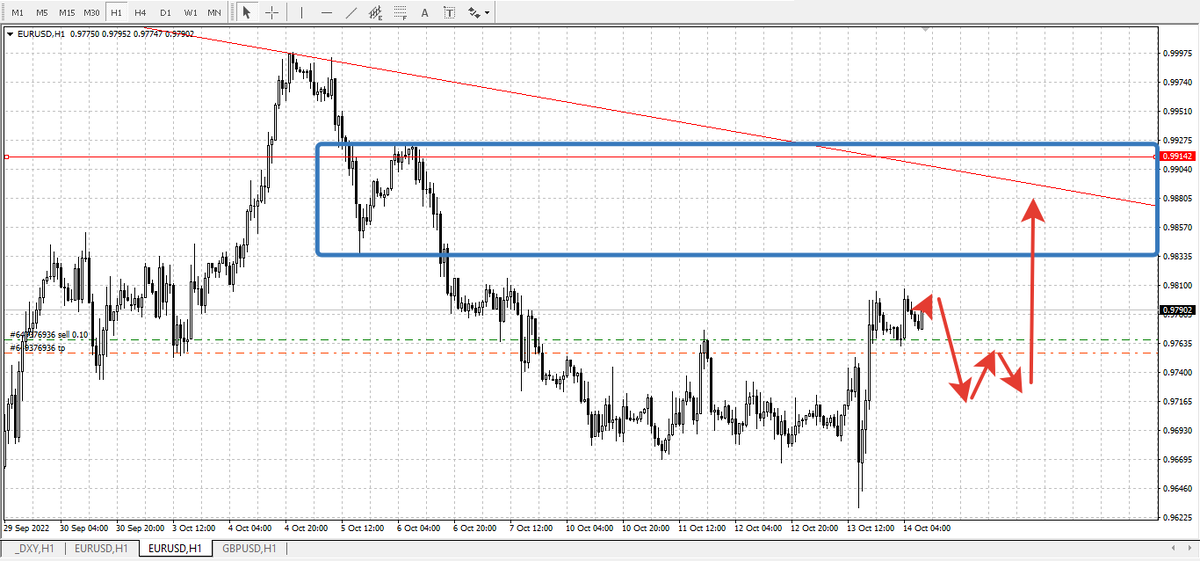Select the standard cursor arrow tool
The height and width of the screenshot is (561, 1200).
click(248, 13)
